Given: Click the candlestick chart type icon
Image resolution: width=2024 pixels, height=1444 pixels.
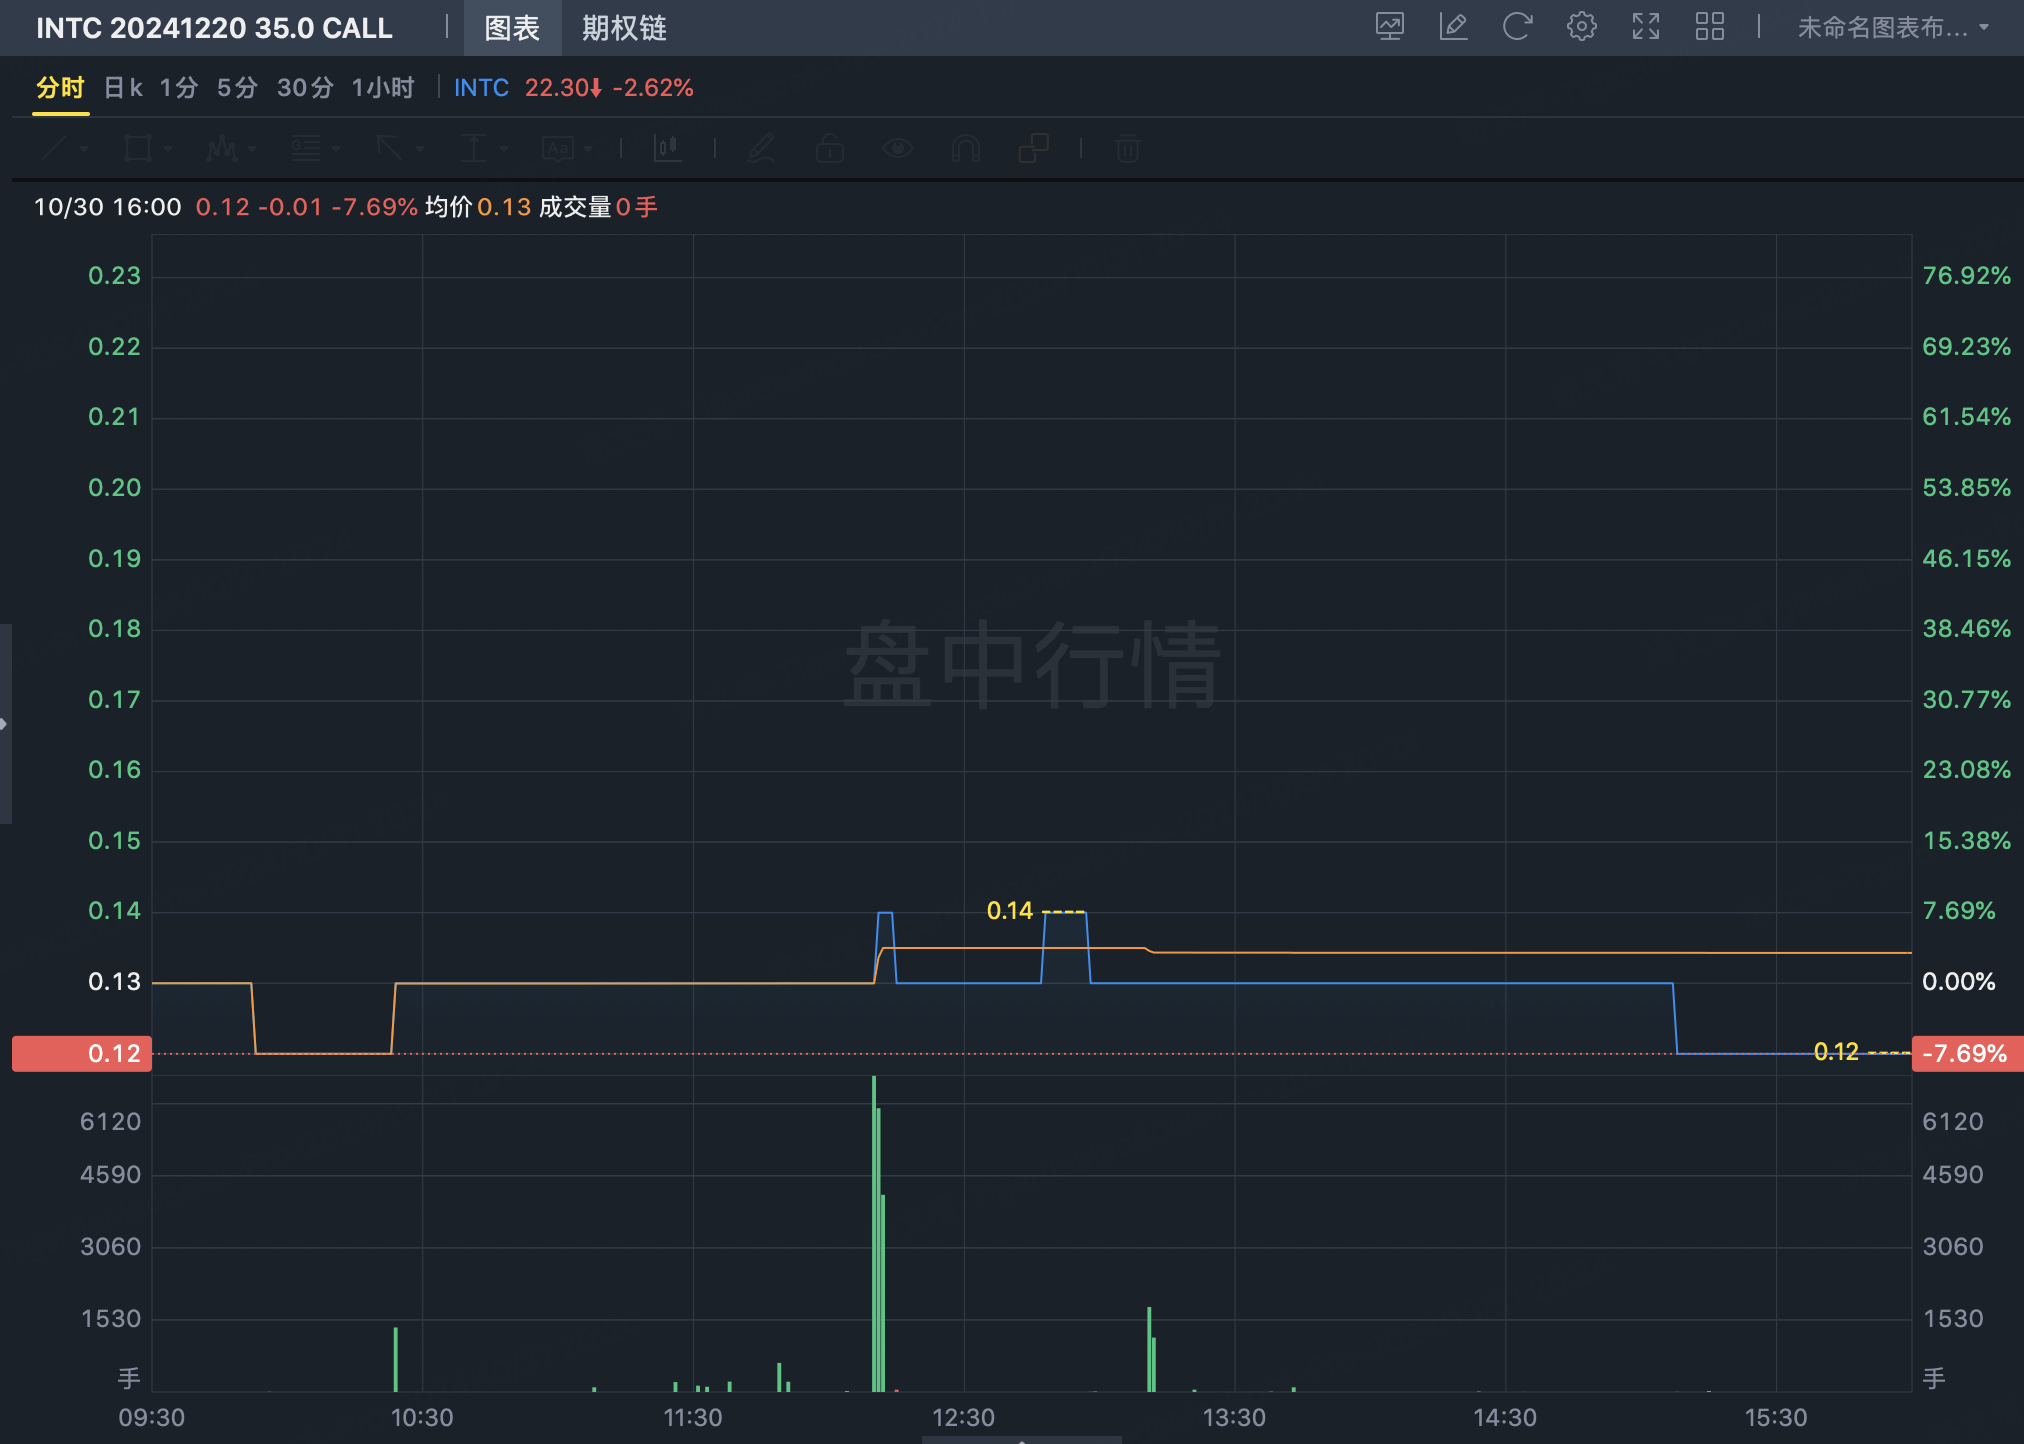Looking at the screenshot, I should point(667,149).
